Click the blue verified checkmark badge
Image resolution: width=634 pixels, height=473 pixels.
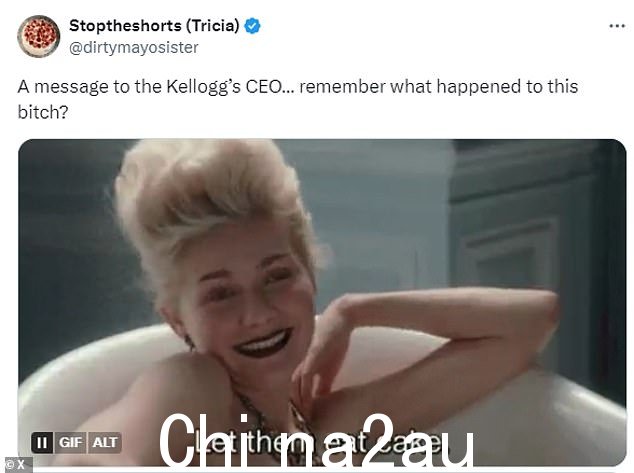click(253, 26)
